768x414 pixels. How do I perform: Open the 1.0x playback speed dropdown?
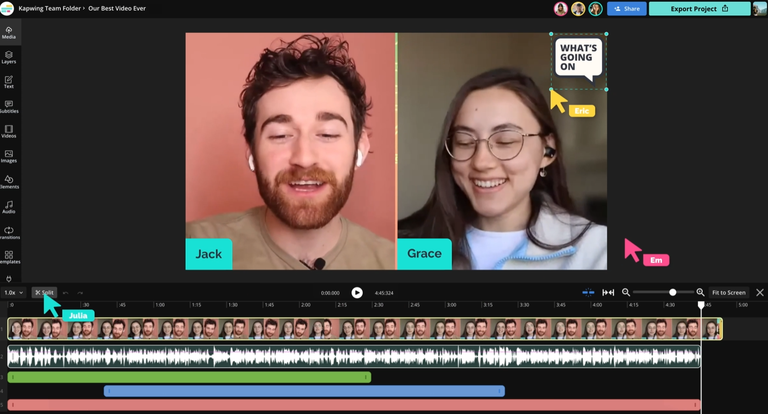point(13,292)
